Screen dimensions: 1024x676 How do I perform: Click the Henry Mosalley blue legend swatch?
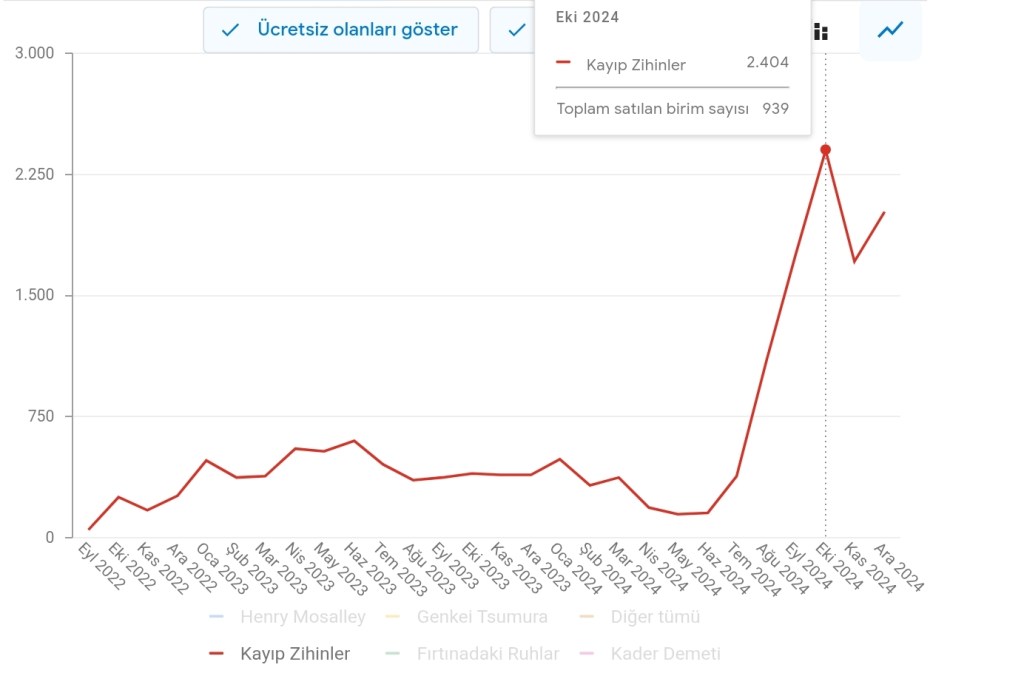coord(217,617)
